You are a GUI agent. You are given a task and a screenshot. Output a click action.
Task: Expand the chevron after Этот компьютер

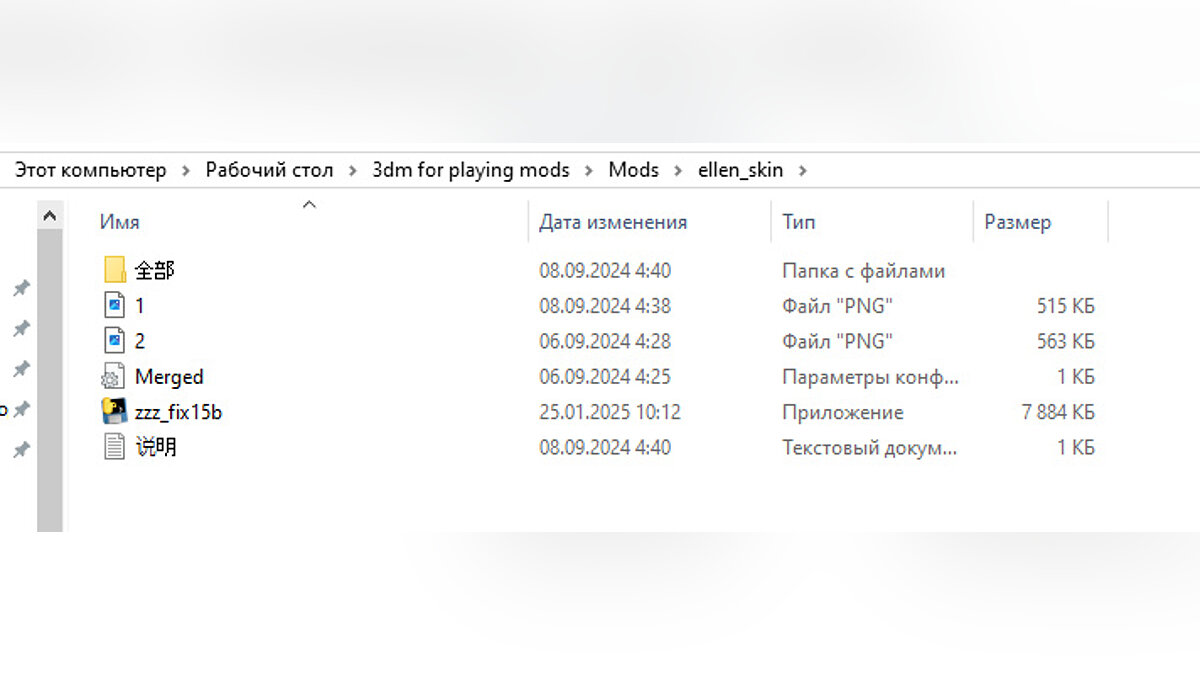click(186, 171)
